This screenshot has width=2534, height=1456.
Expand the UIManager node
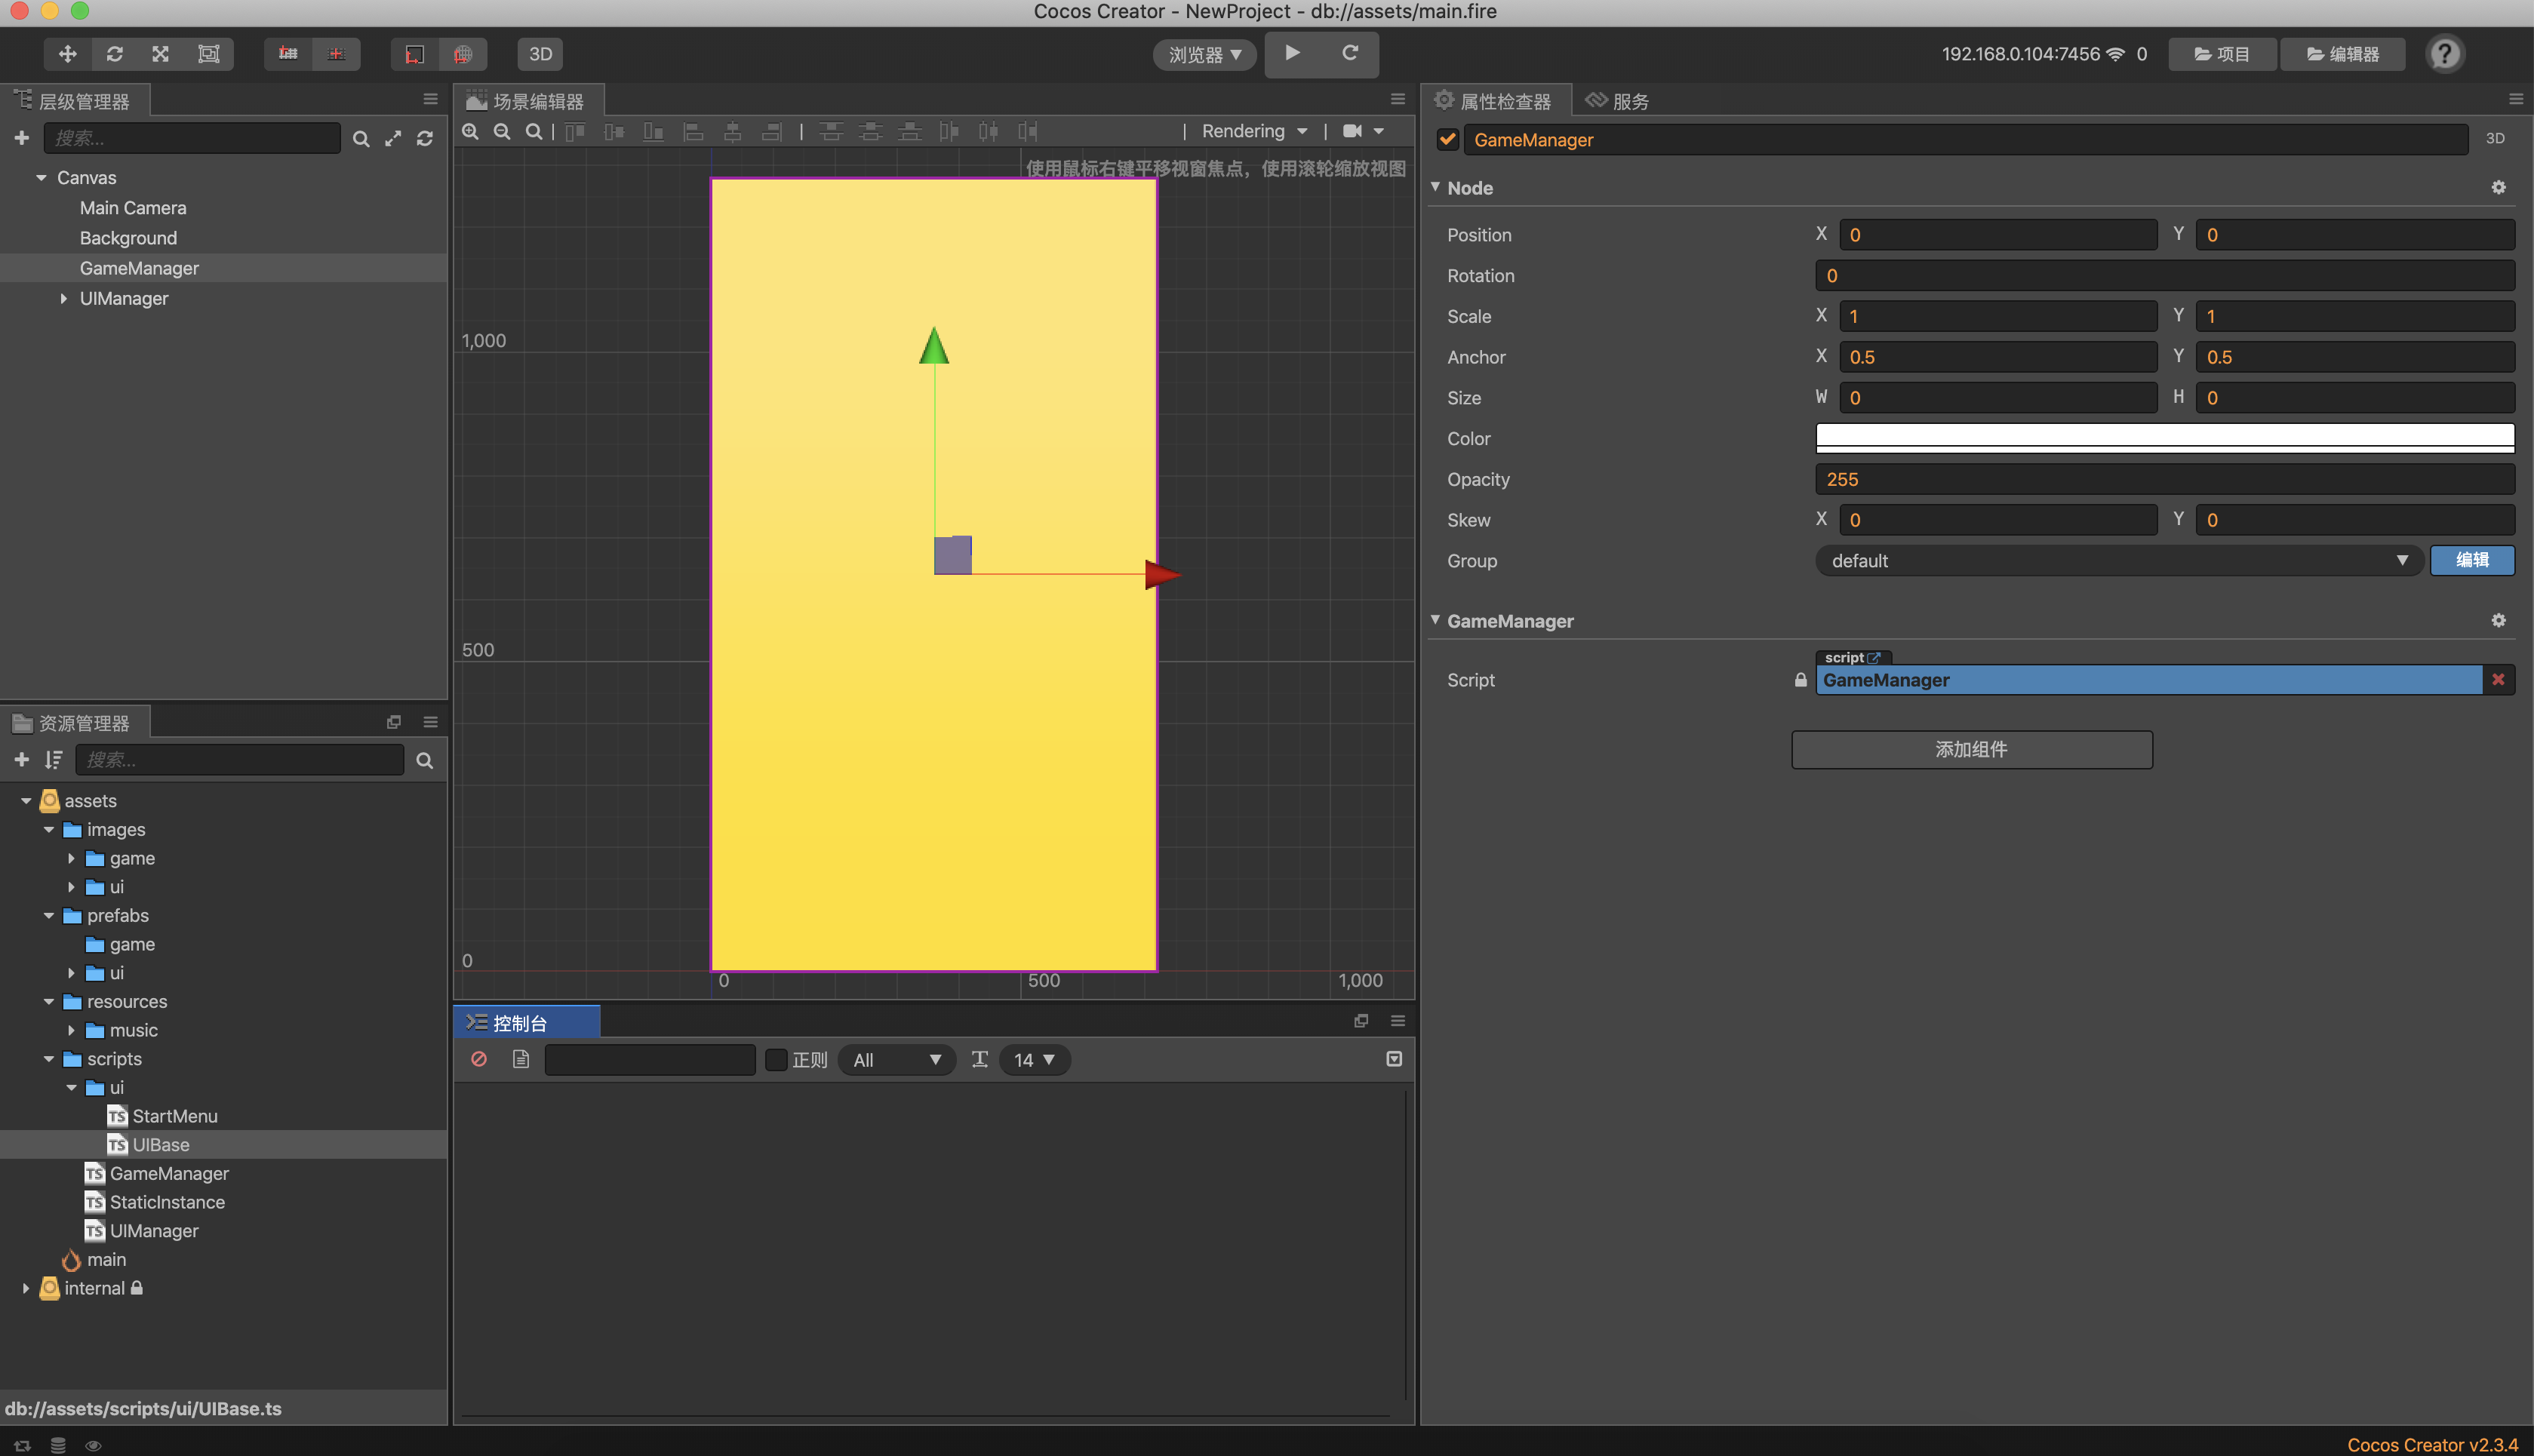point(64,299)
